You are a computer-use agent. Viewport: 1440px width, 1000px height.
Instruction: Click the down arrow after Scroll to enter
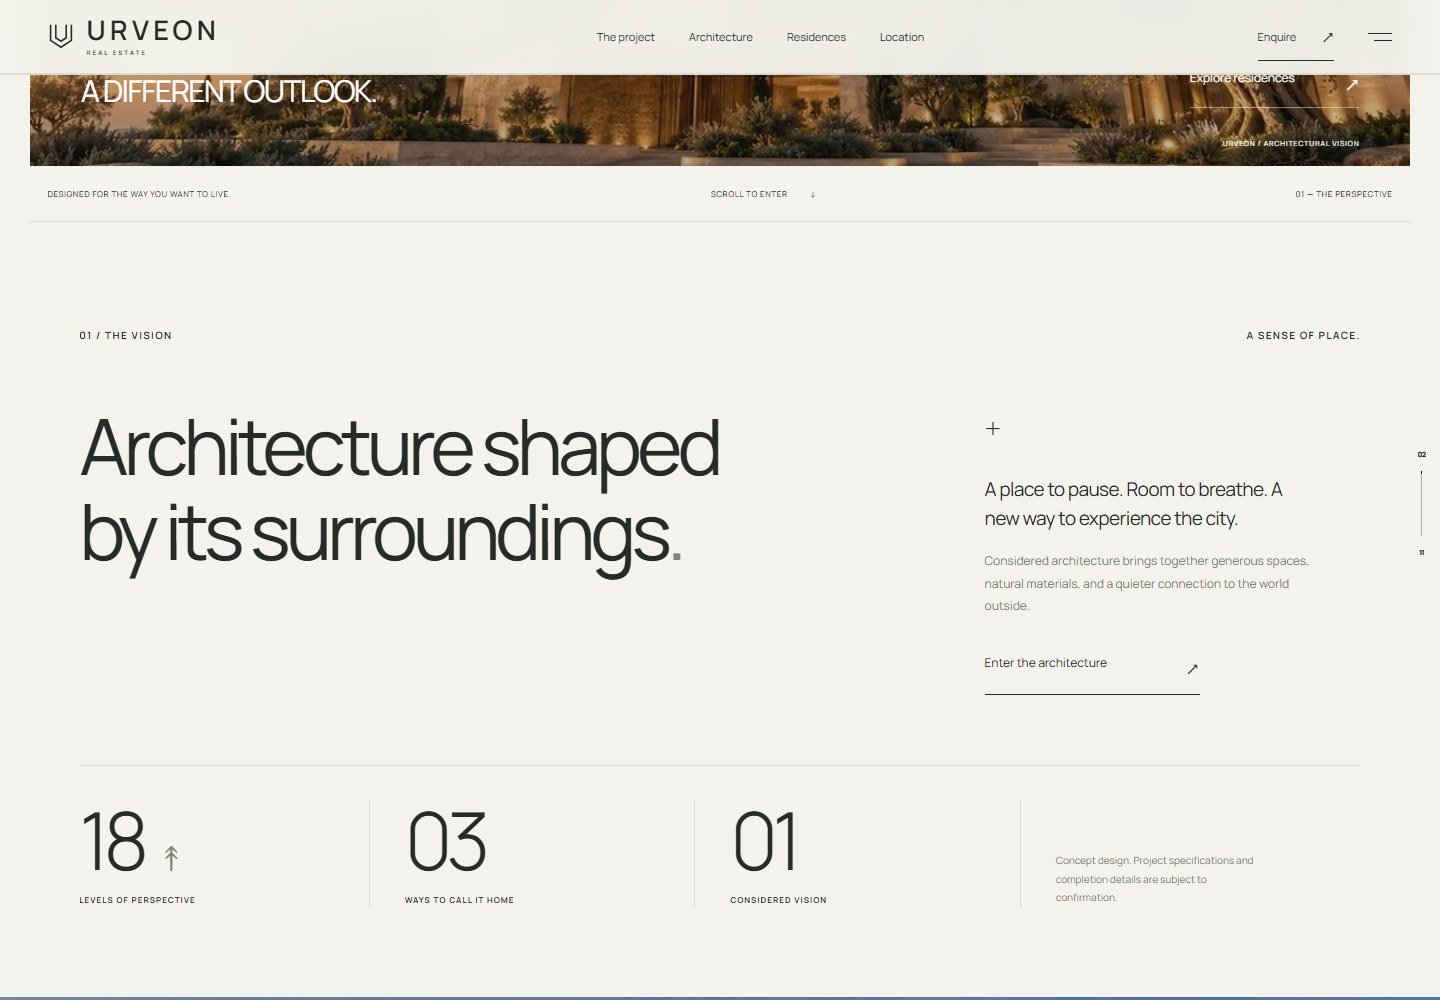pyautogui.click(x=813, y=195)
